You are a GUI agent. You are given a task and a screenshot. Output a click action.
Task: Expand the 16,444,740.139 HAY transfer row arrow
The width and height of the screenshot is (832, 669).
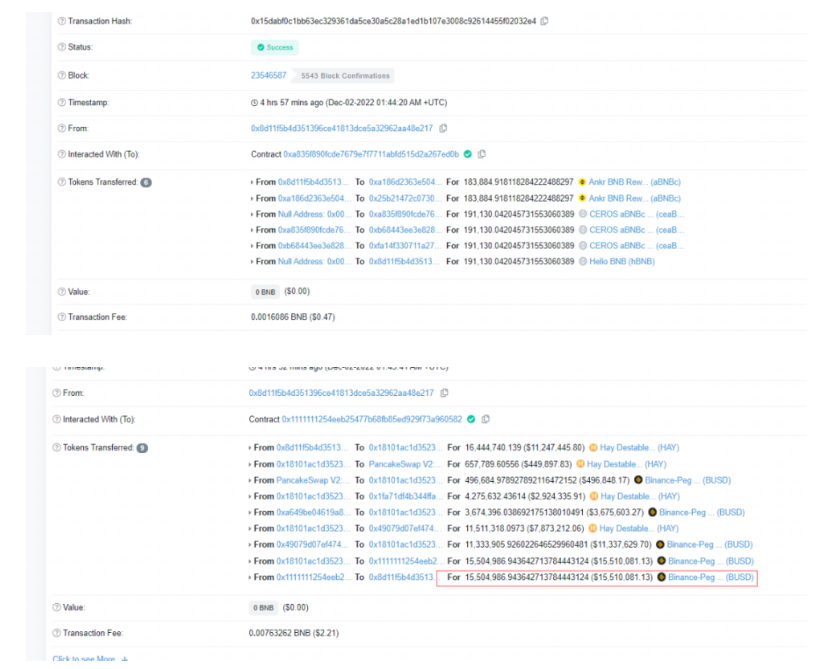(x=249, y=448)
